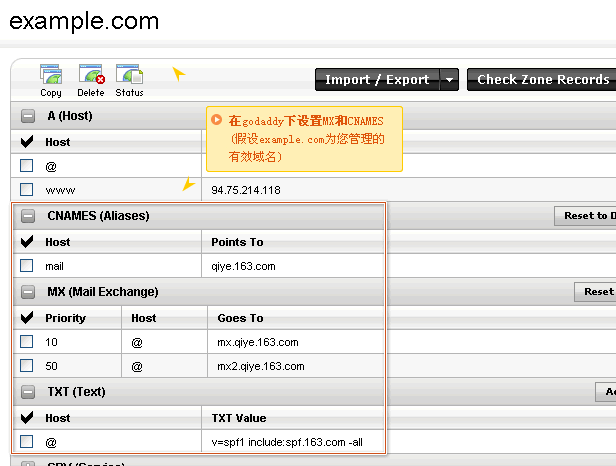The height and width of the screenshot is (466, 616).
Task: Click the Priority column header
Action: 65,318
